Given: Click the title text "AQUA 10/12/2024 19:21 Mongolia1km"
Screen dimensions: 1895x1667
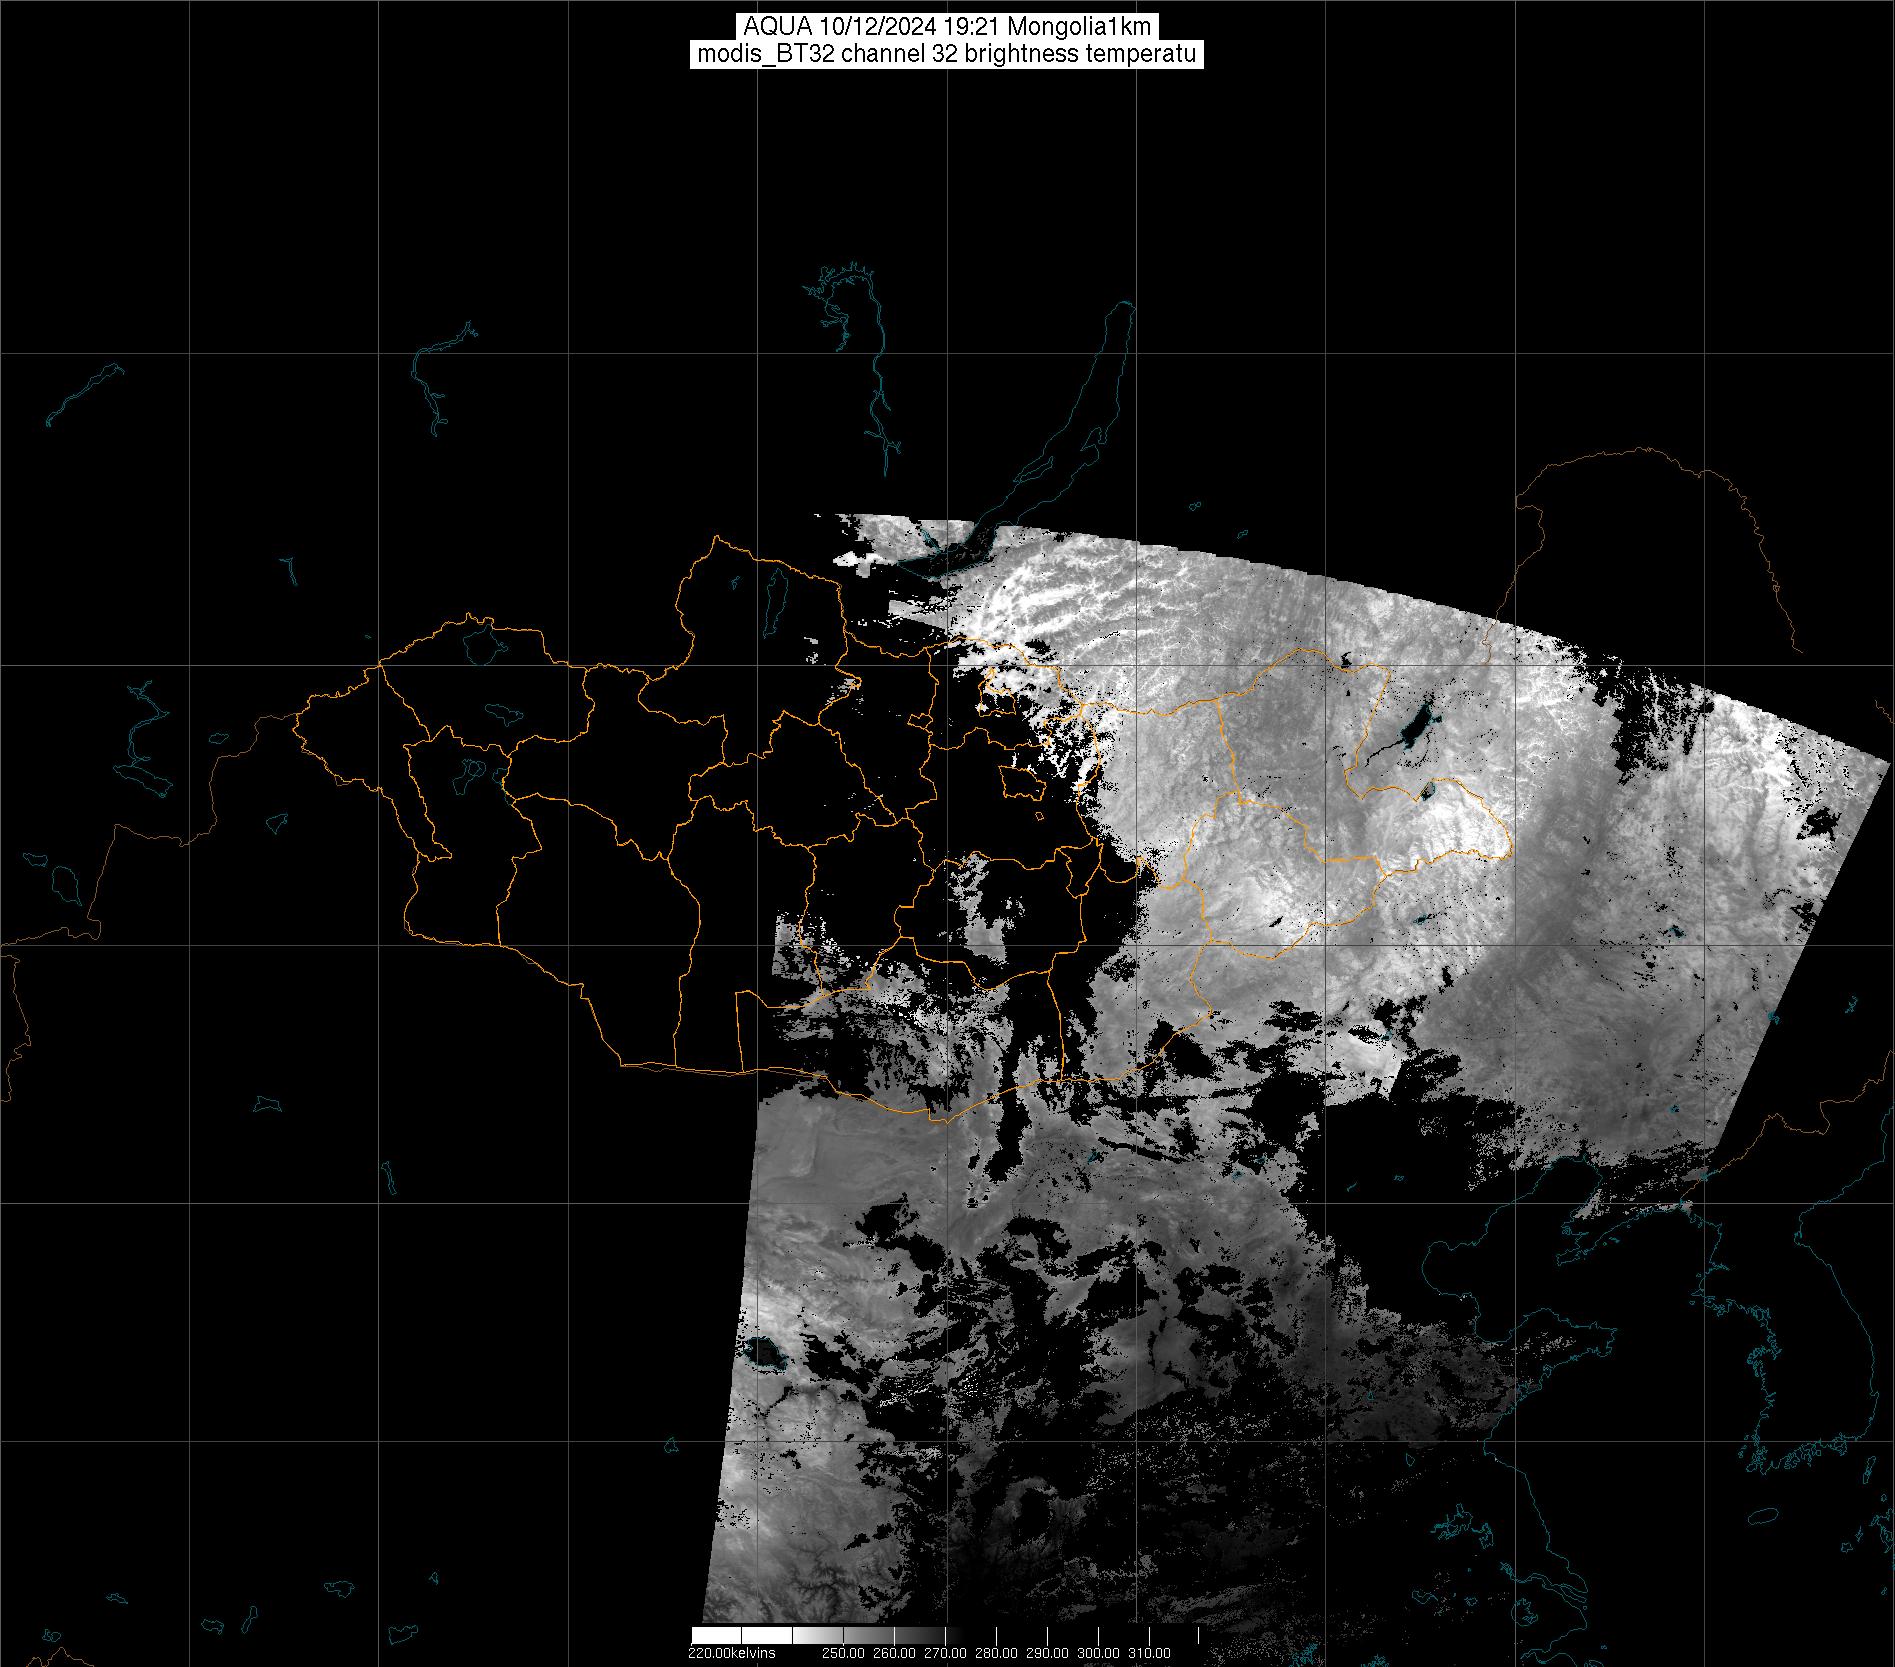Looking at the screenshot, I should point(947,27).
